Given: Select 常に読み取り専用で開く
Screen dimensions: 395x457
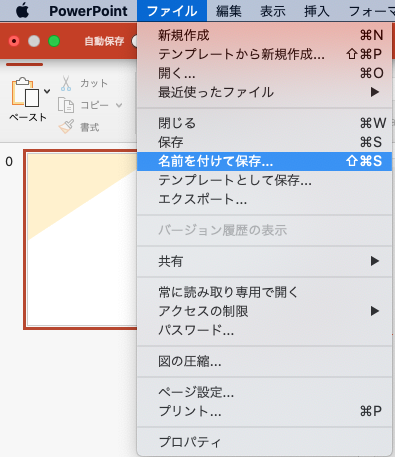Looking at the screenshot, I should (x=264, y=292).
